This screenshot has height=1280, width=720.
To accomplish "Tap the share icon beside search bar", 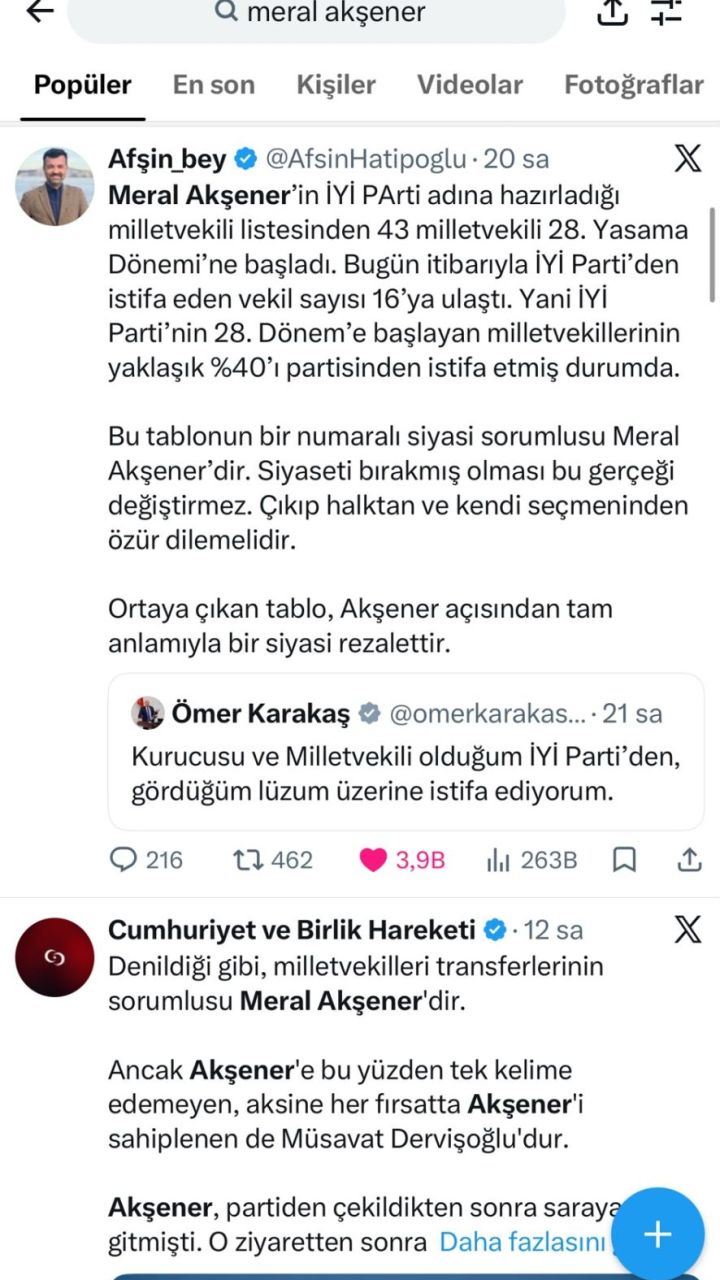I will pos(611,11).
